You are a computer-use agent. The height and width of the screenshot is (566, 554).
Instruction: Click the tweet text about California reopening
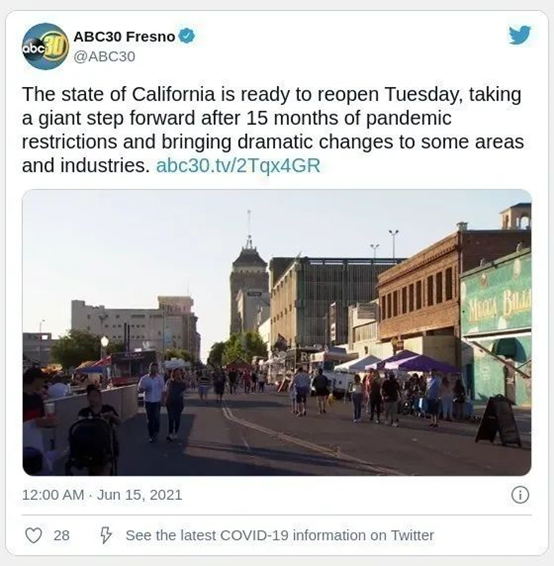pyautogui.click(x=273, y=130)
